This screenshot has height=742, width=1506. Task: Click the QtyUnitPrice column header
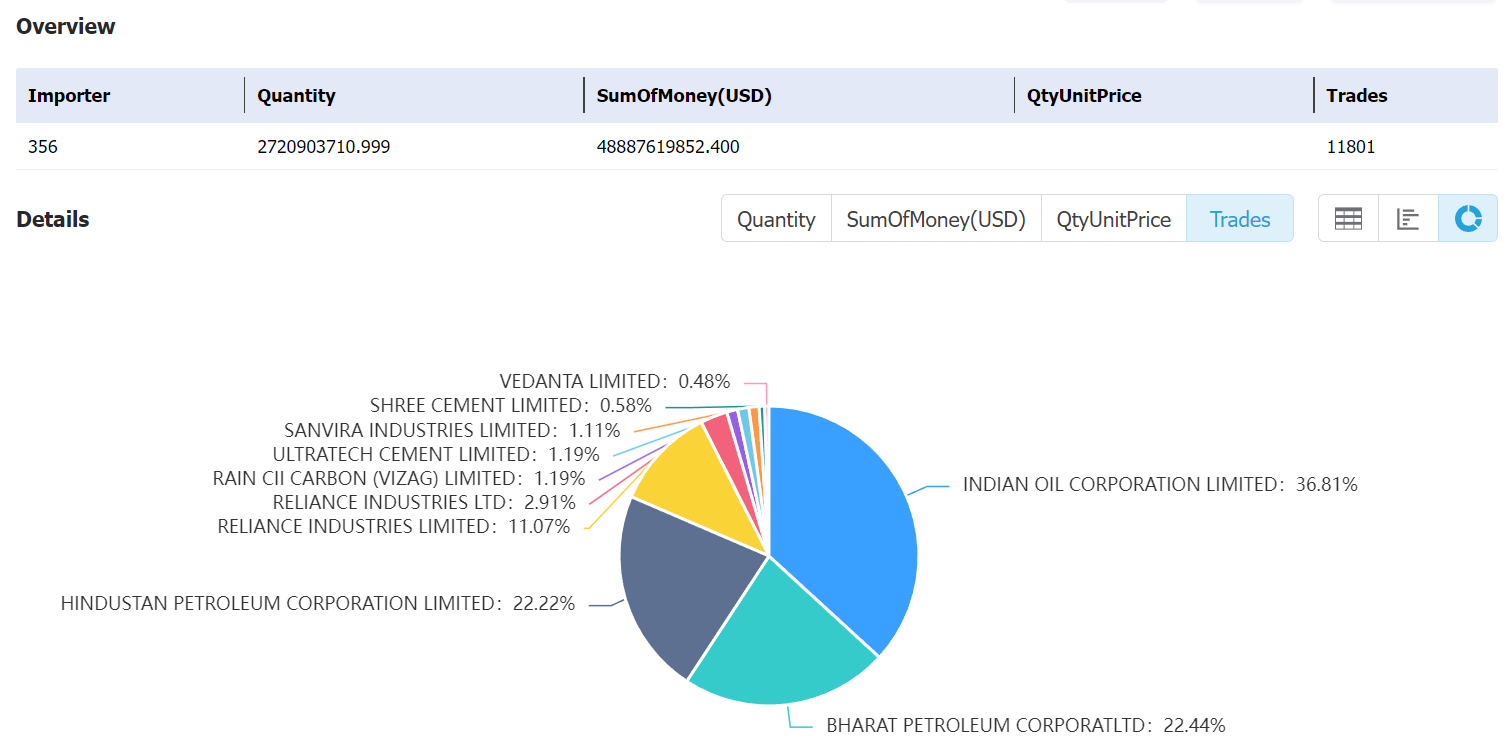[x=1083, y=96]
